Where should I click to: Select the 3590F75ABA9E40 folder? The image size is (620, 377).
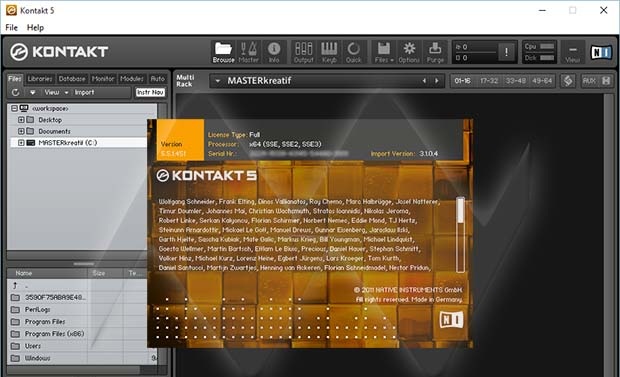click(55, 297)
